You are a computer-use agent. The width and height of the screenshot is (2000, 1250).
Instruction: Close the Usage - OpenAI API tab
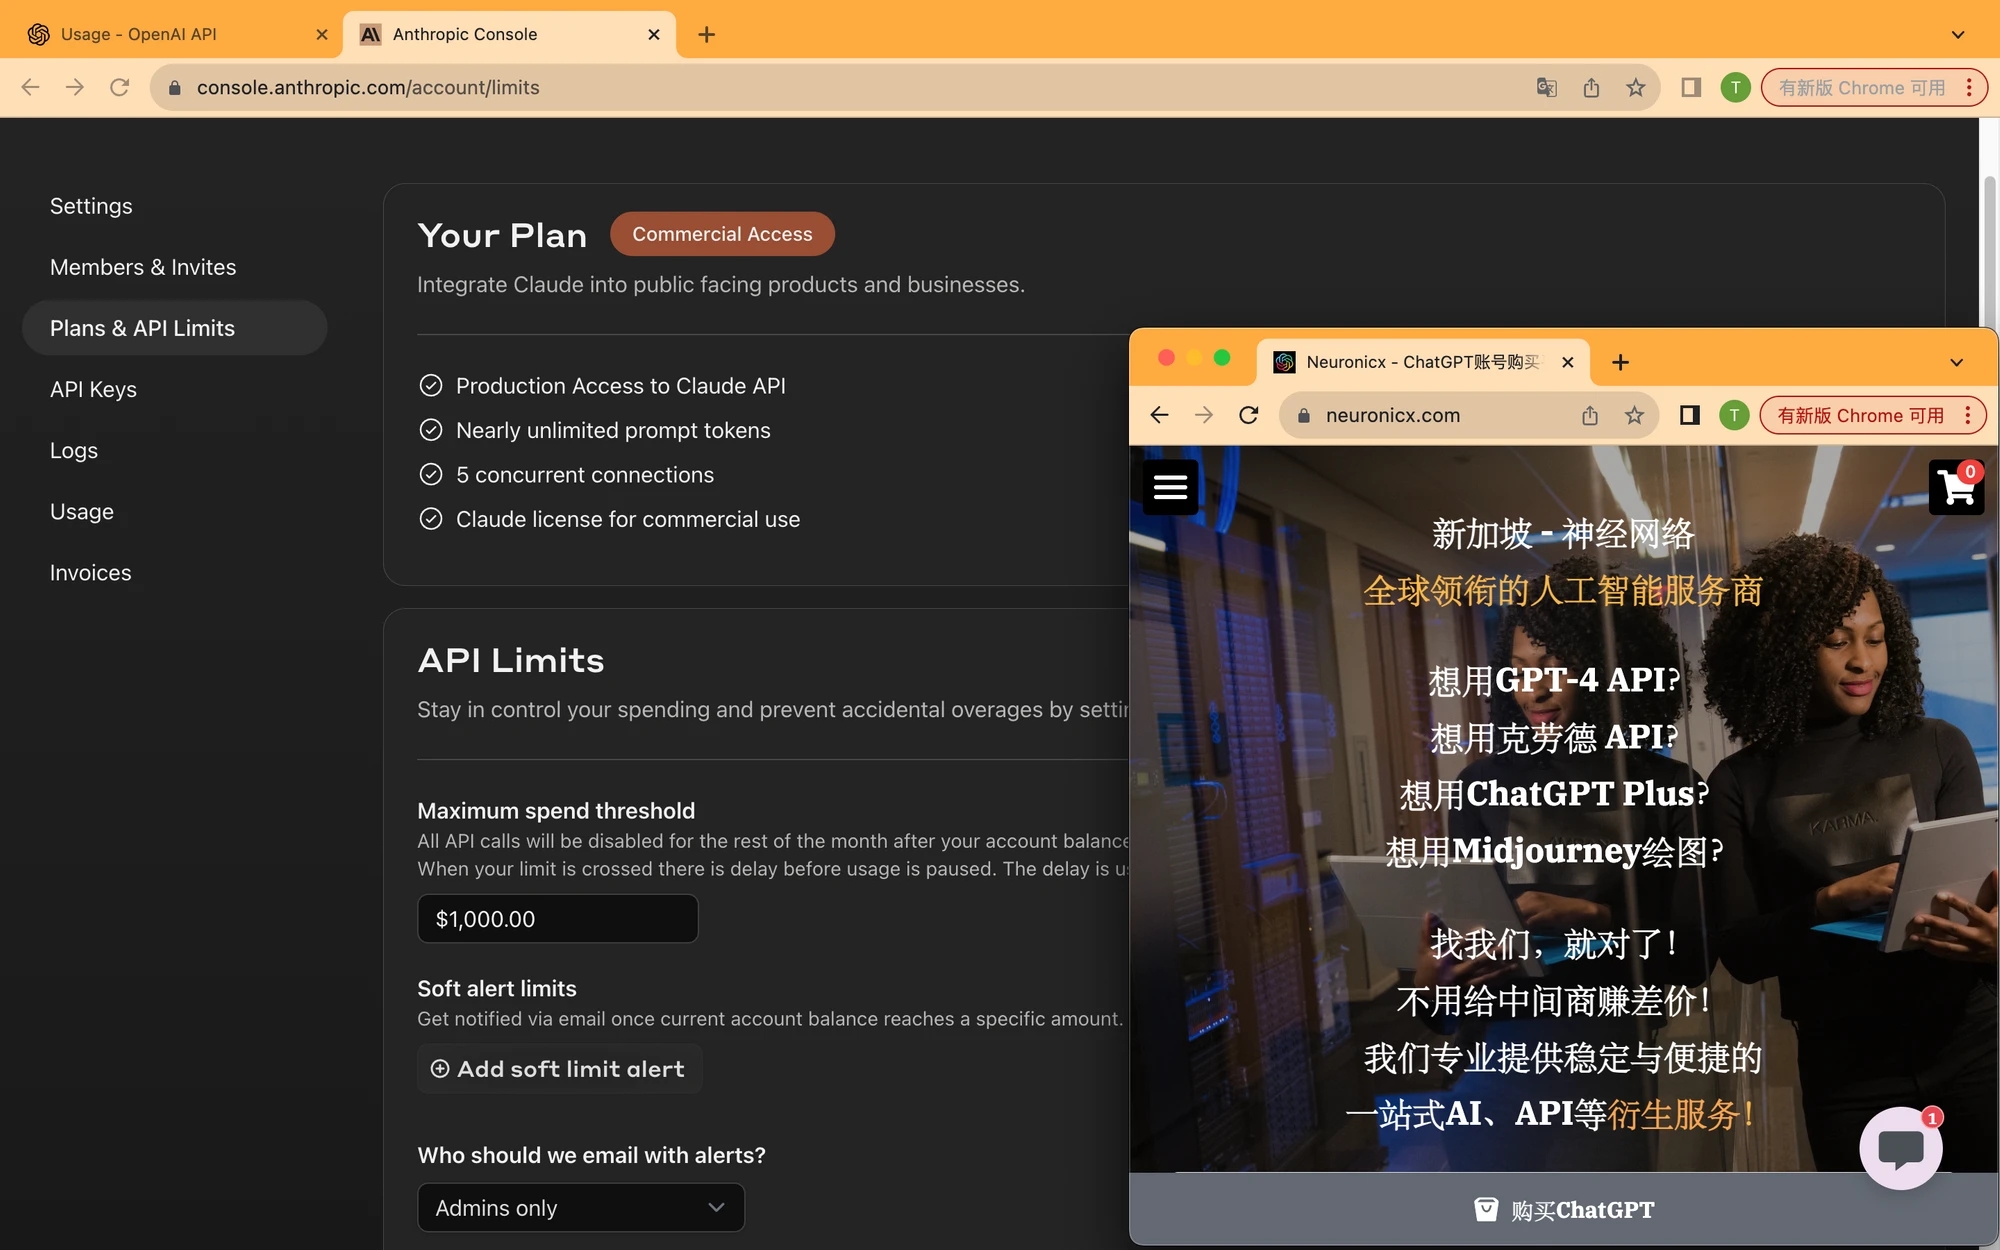tap(322, 34)
